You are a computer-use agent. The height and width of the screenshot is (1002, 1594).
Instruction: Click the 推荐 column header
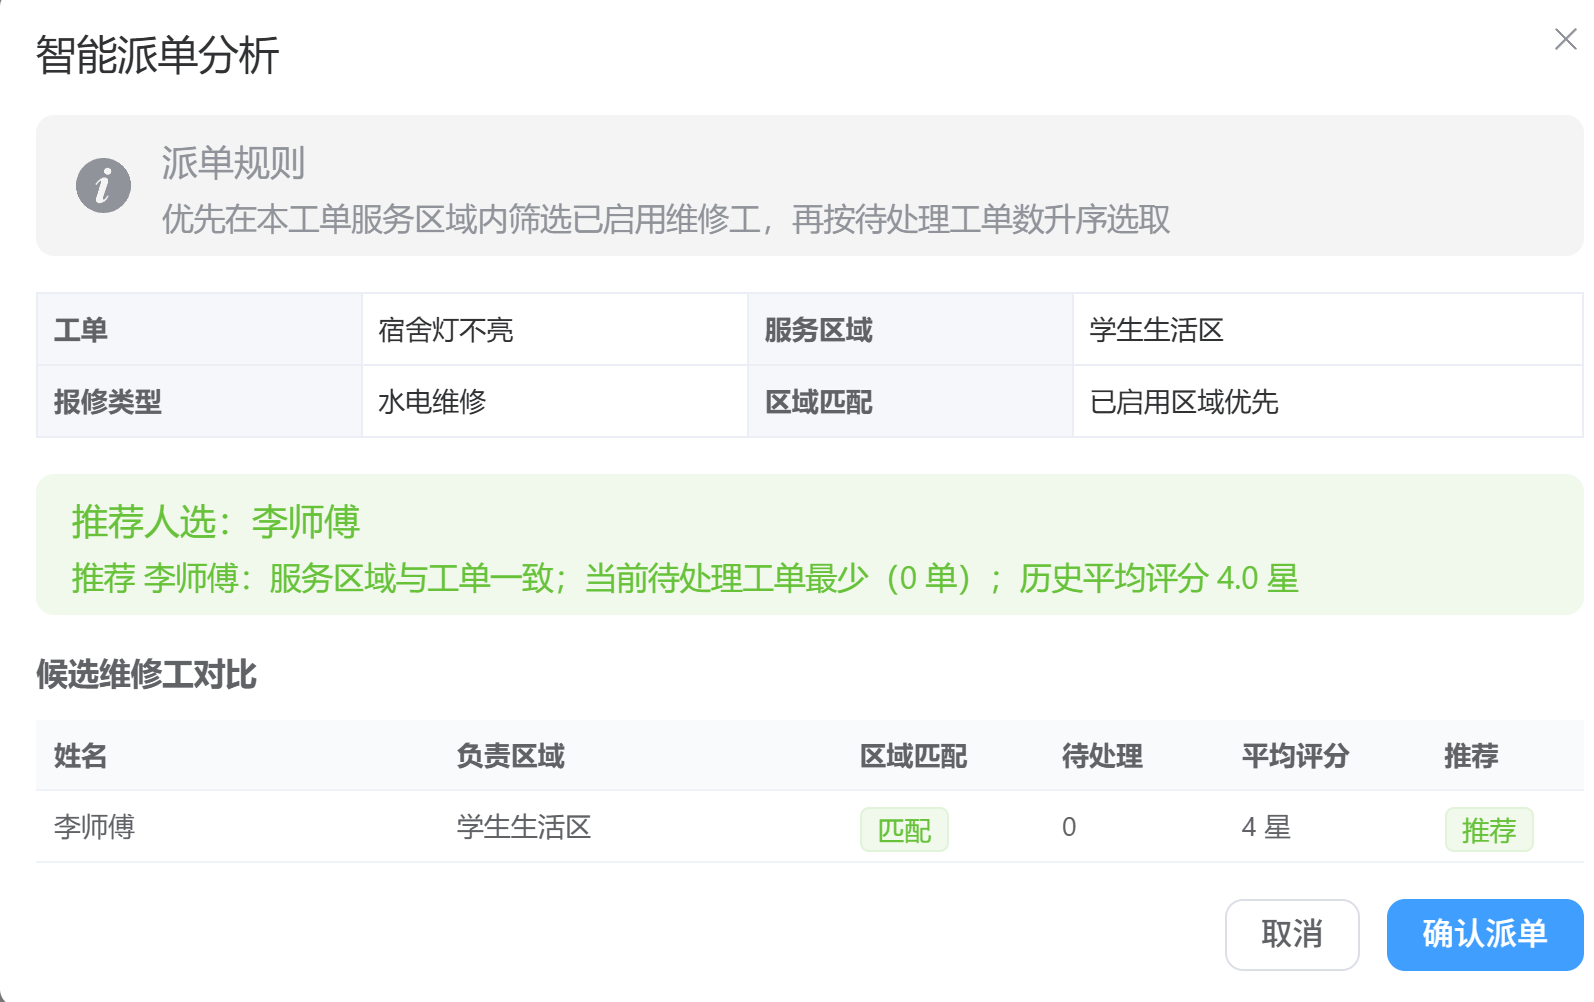1471,756
